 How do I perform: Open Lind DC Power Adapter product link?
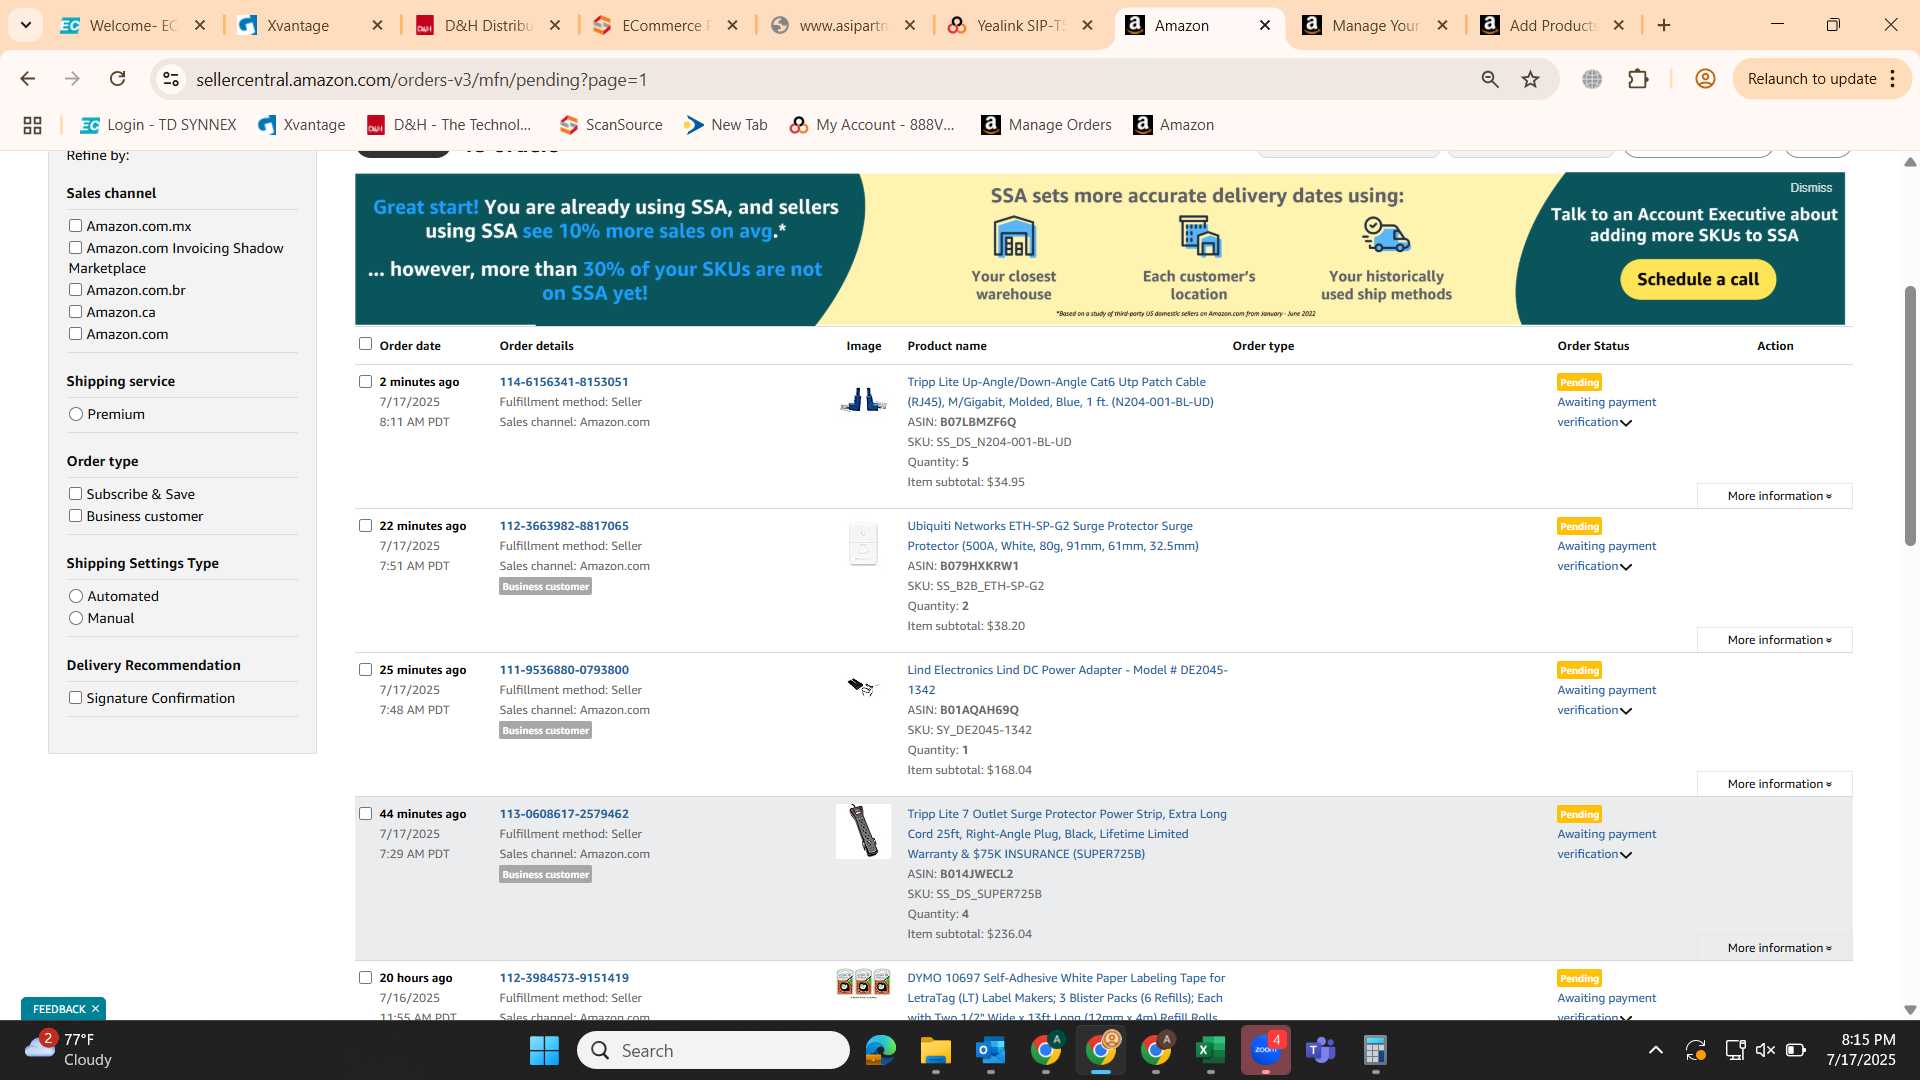coord(1067,680)
